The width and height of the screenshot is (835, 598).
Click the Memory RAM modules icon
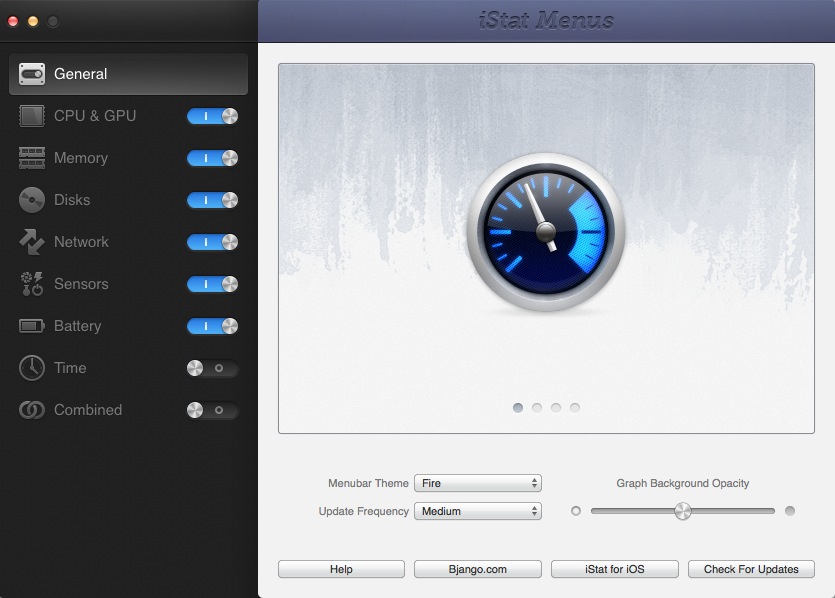[x=32, y=158]
